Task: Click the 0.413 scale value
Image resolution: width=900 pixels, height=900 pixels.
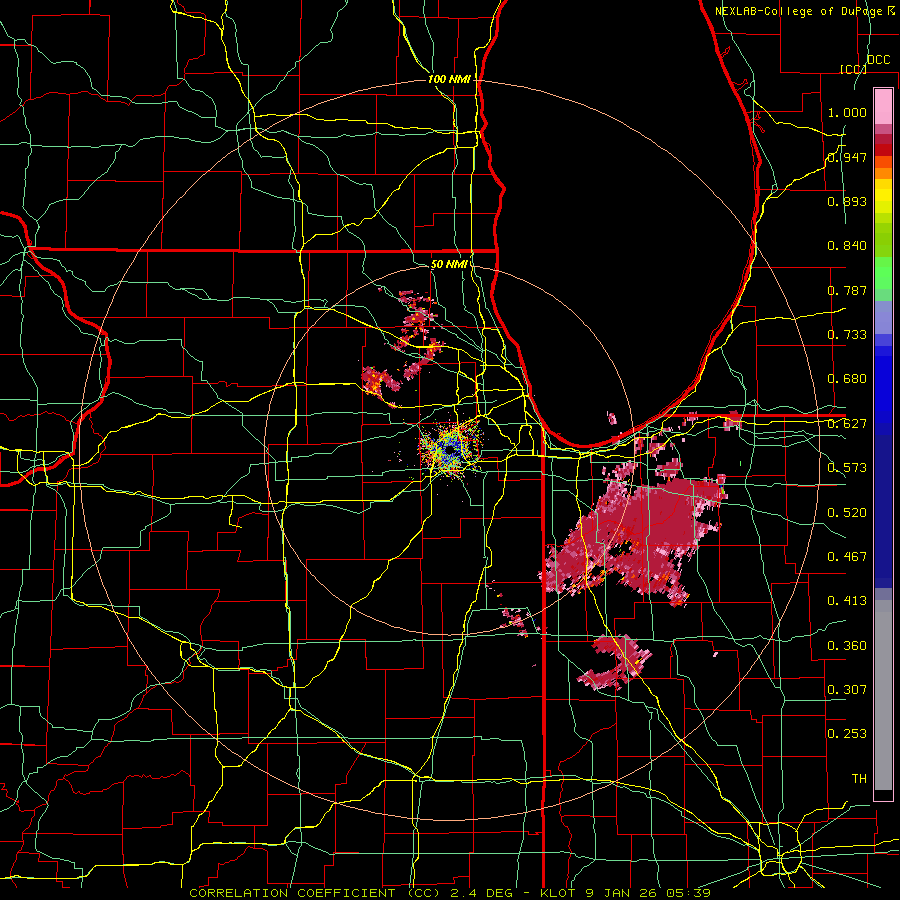Action: coord(847,601)
